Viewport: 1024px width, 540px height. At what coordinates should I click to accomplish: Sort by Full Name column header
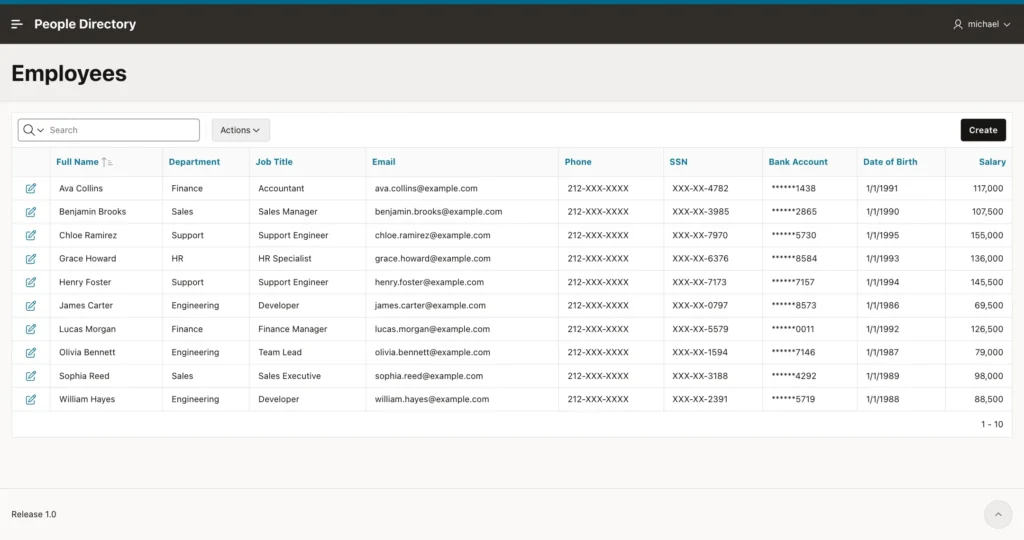77,162
